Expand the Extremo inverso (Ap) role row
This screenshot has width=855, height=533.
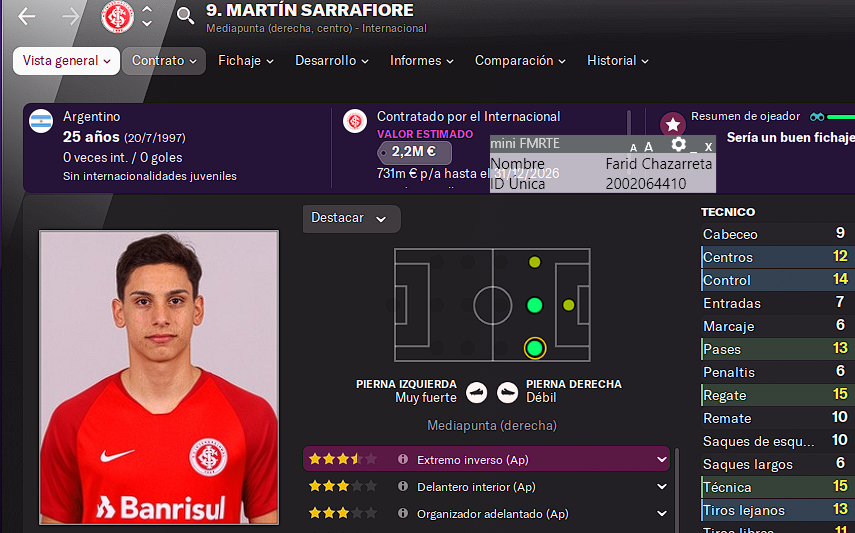coord(486,459)
